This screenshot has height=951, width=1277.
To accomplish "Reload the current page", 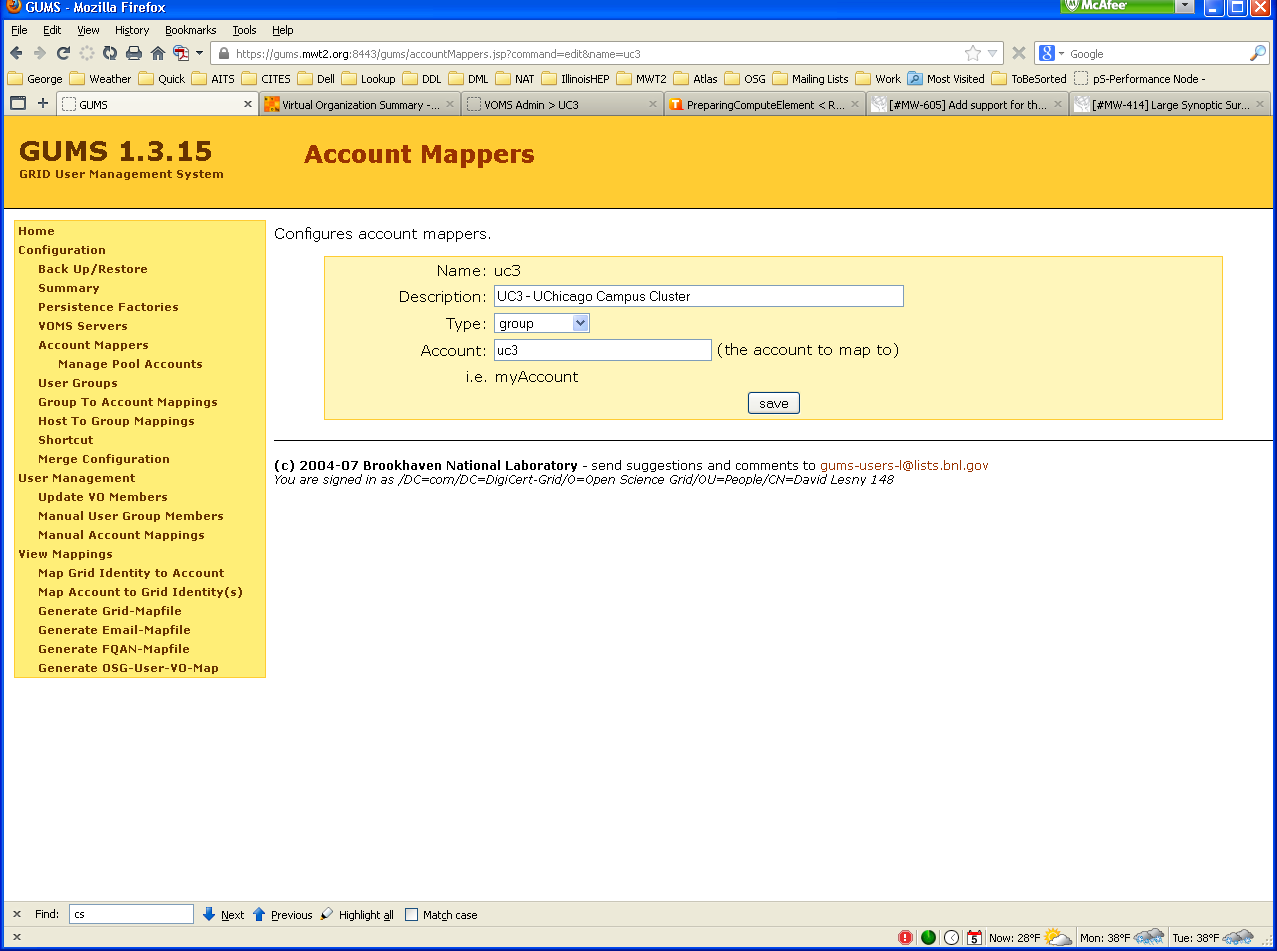I will [x=63, y=53].
